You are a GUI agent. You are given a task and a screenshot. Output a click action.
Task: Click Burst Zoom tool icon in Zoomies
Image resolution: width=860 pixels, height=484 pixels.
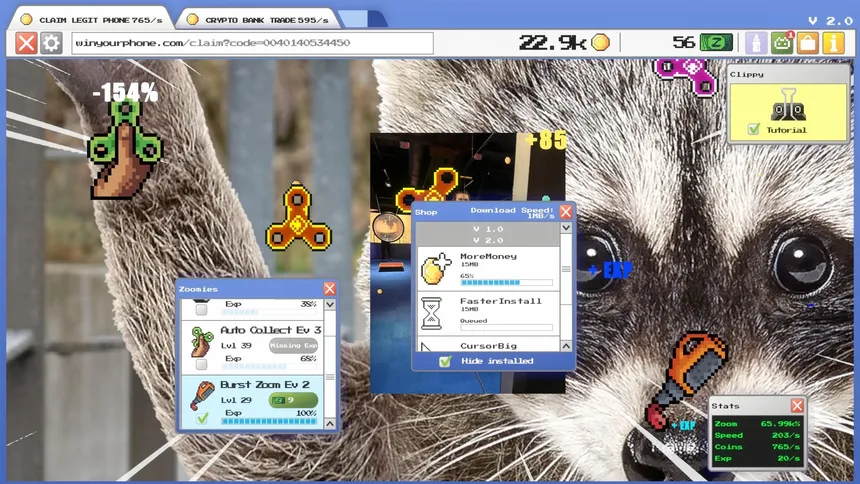pos(202,396)
